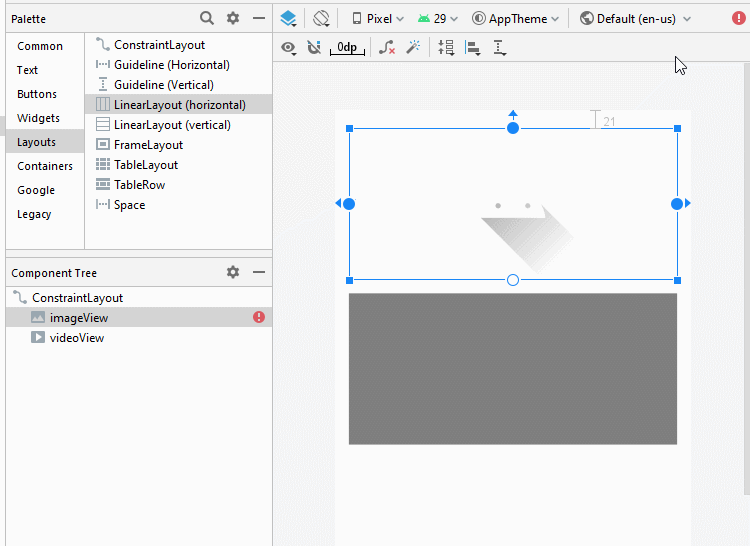This screenshot has width=750, height=546.
Task: Click the top-left resize handle of imageView
Action: (349, 128)
